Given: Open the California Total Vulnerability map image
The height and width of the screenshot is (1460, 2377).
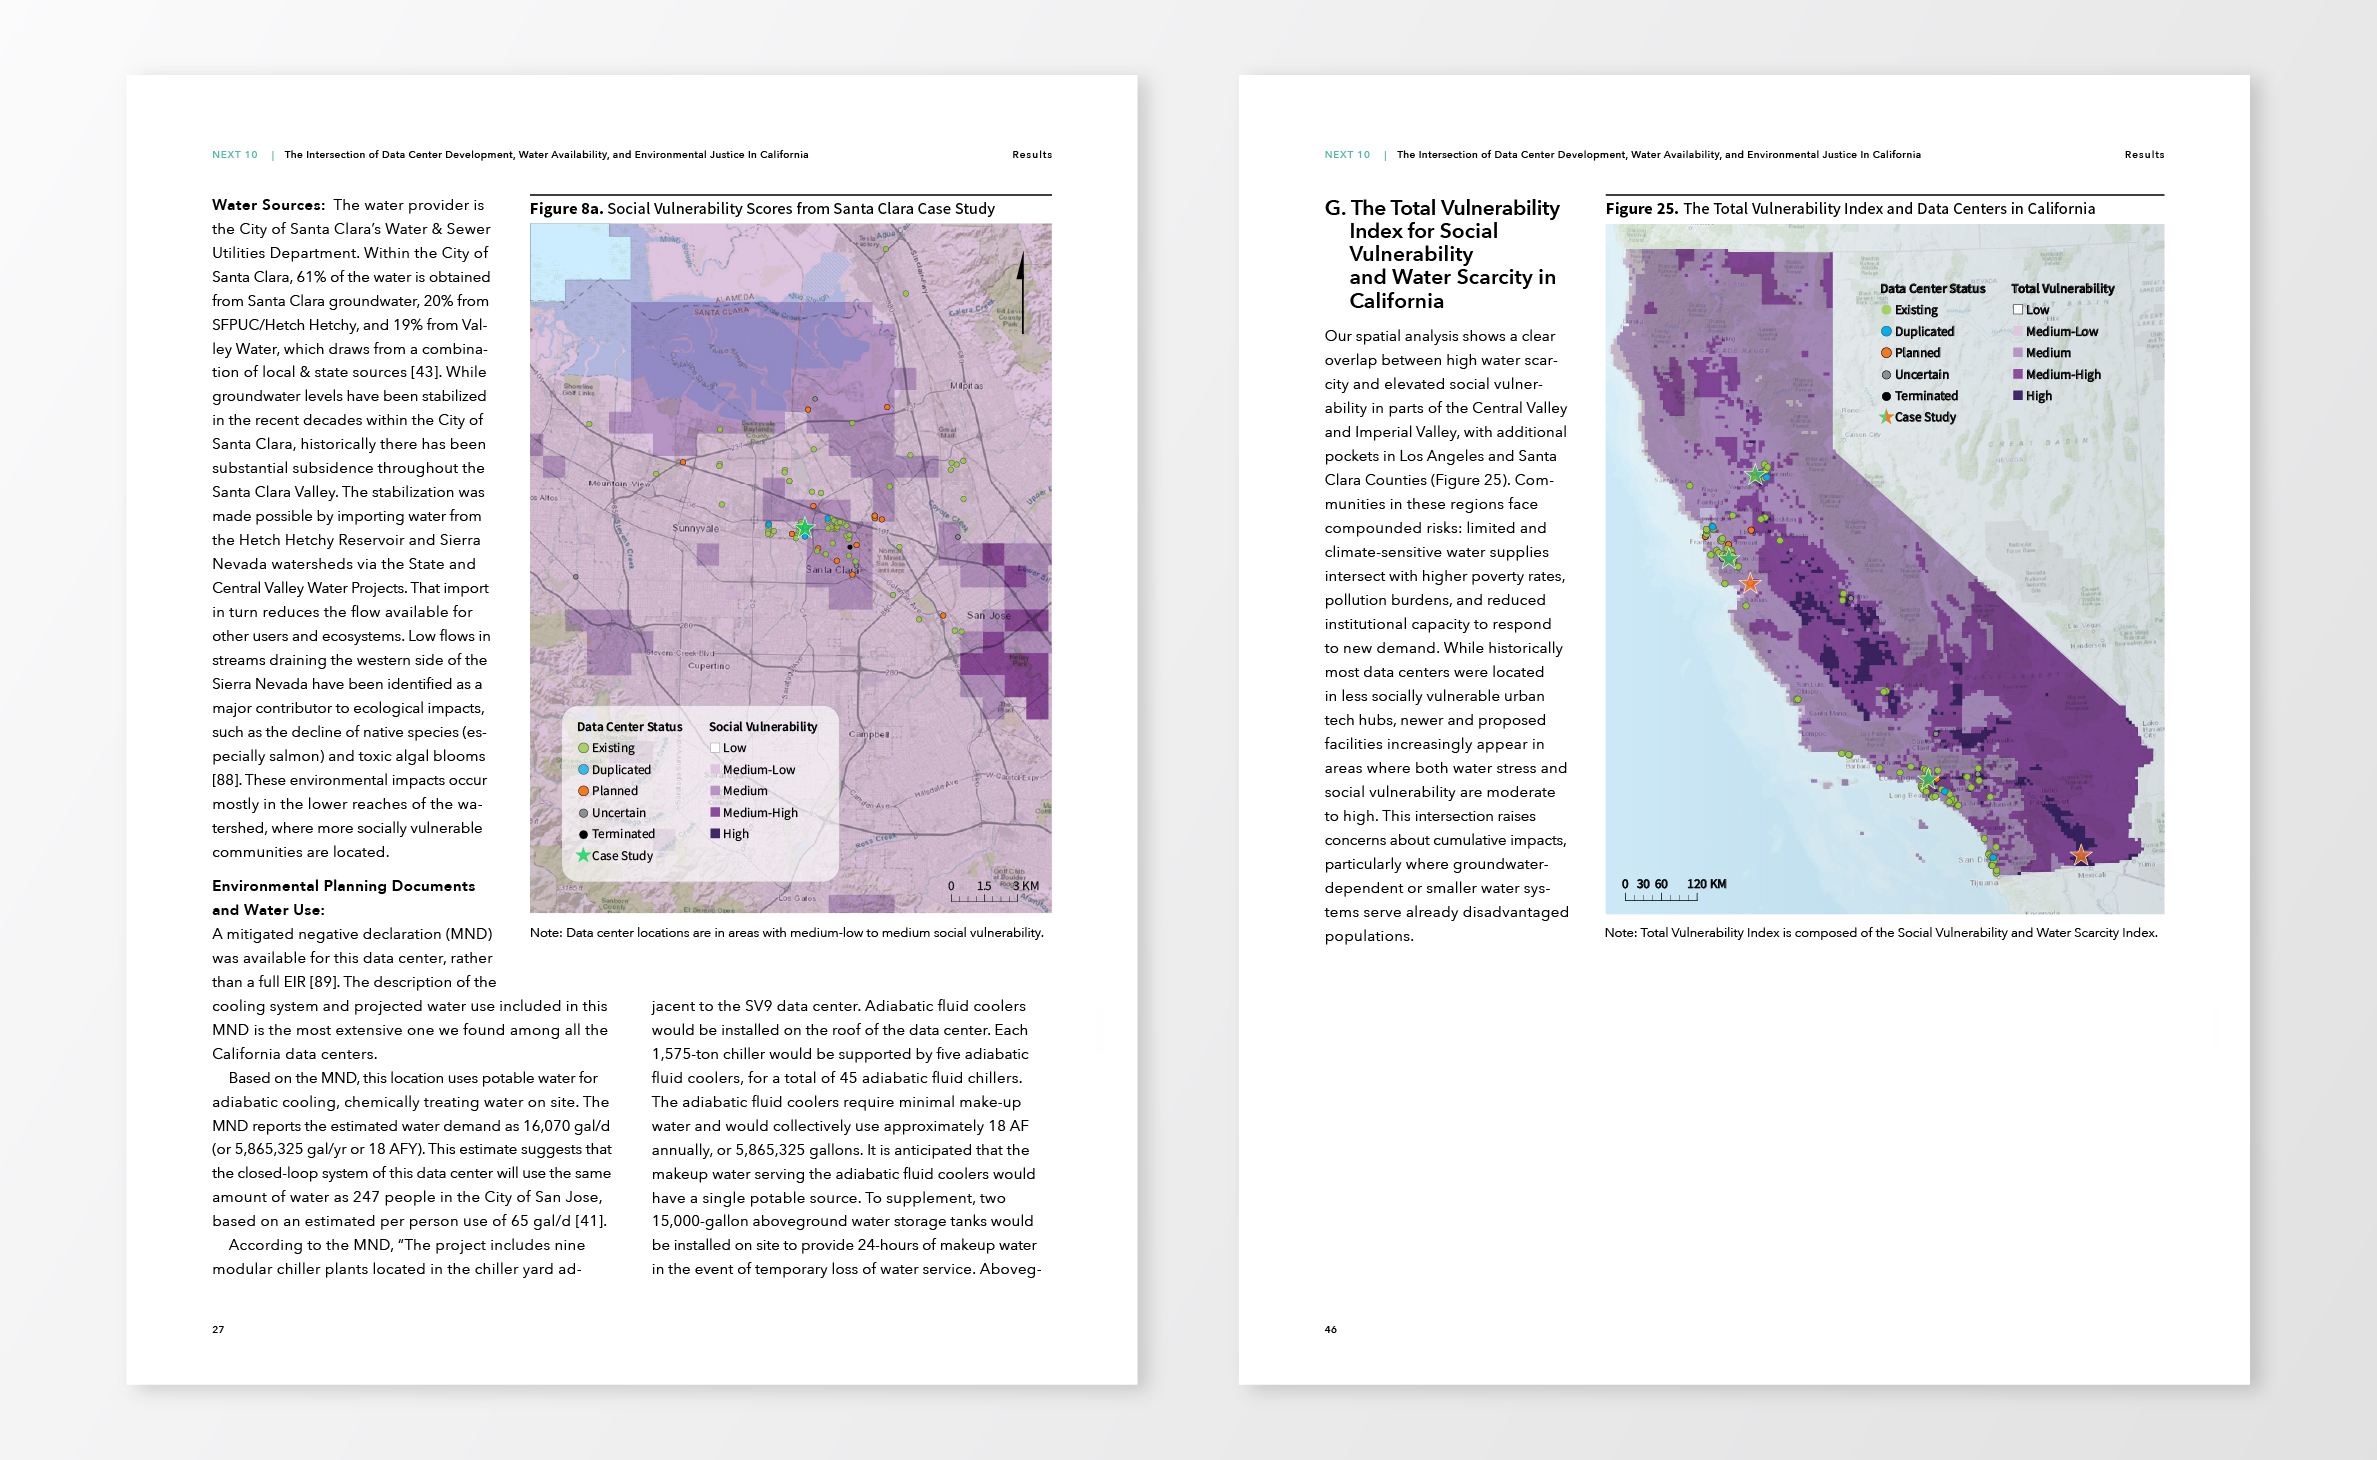Looking at the screenshot, I should click(x=1885, y=569).
